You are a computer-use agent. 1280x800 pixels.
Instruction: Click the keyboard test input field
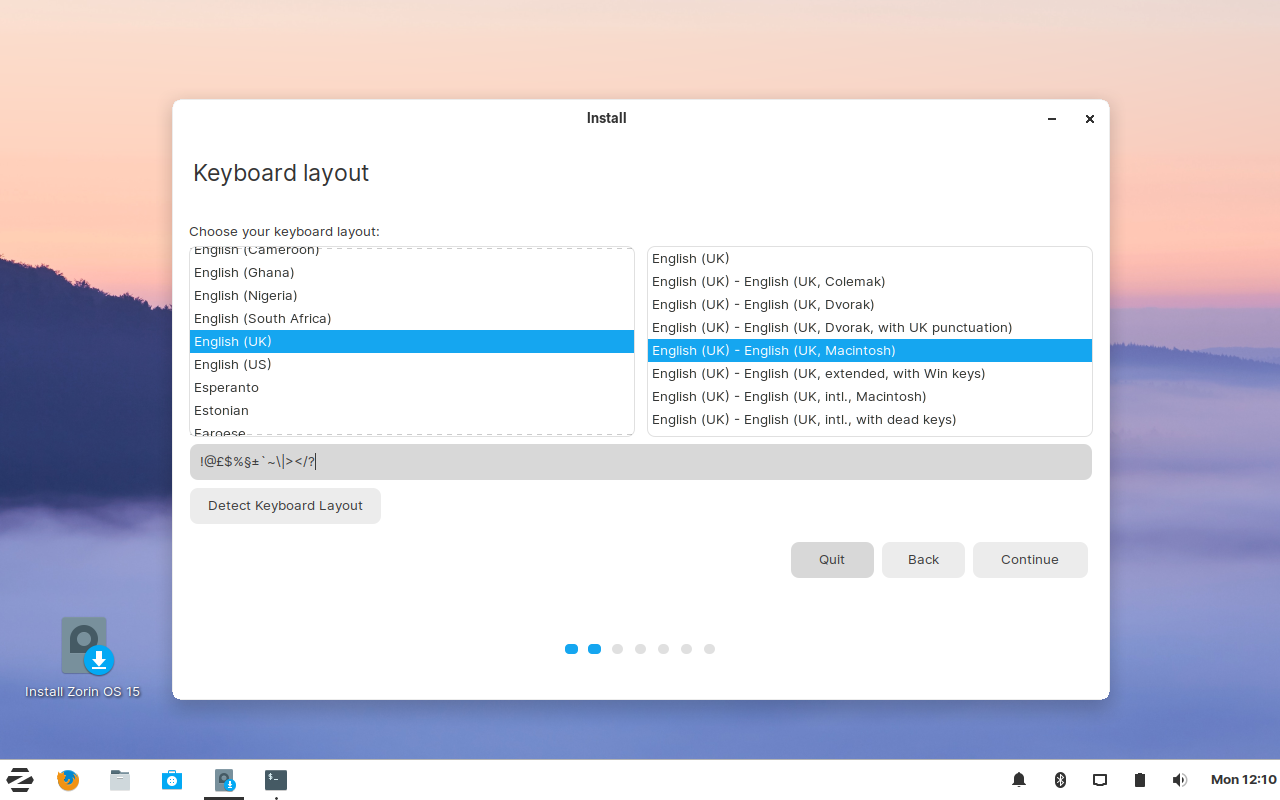tap(641, 462)
